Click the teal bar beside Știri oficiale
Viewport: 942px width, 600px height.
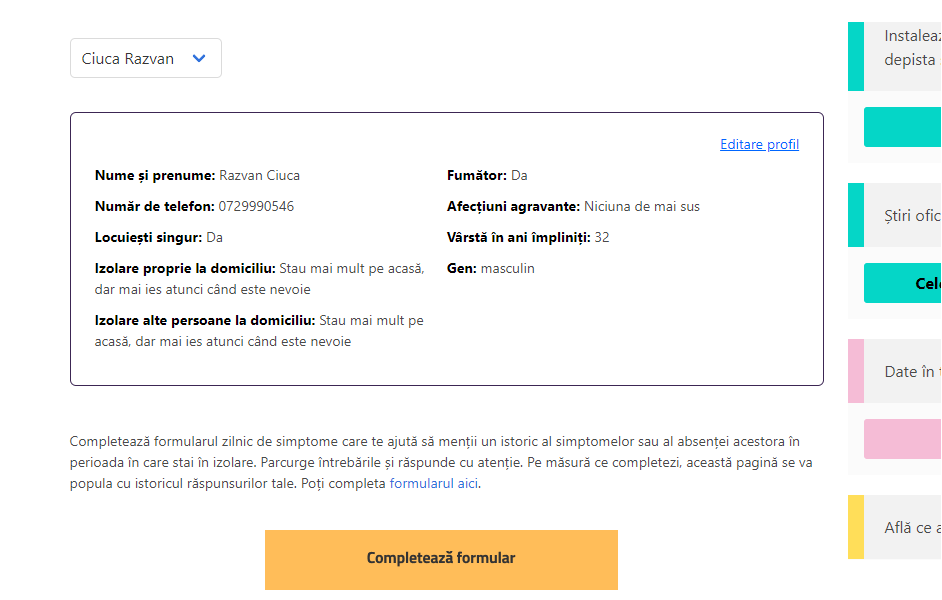855,214
